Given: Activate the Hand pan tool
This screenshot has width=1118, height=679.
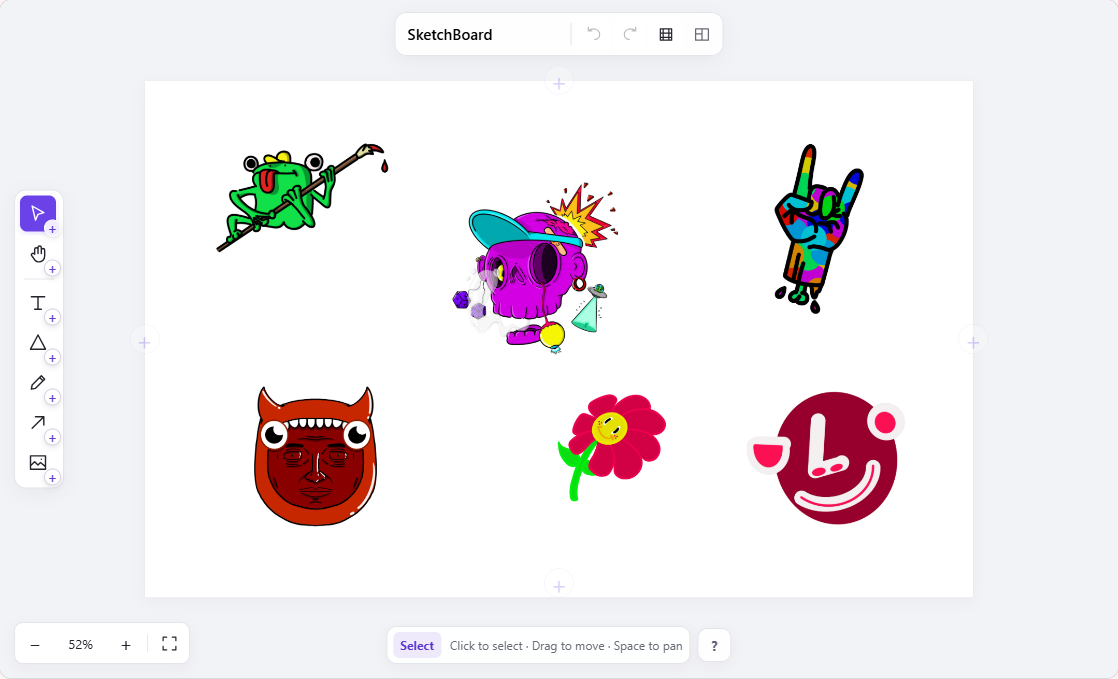Looking at the screenshot, I should [x=38, y=254].
